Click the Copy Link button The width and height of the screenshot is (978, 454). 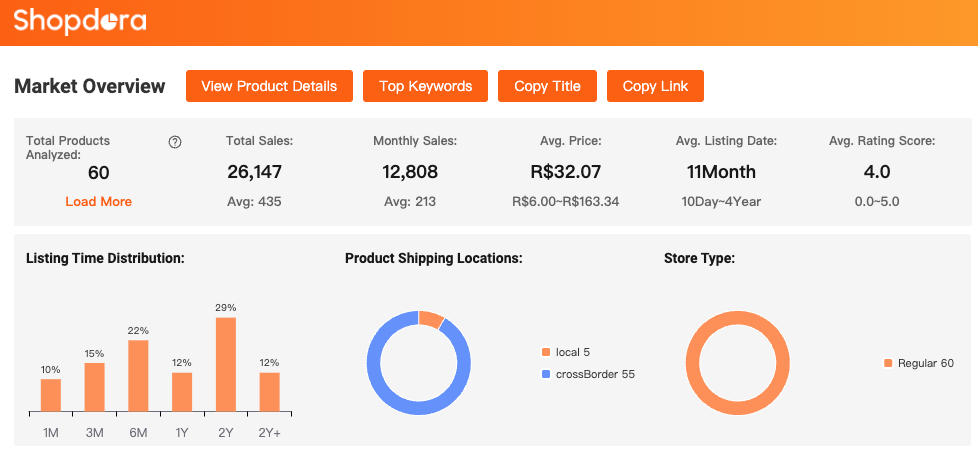655,86
